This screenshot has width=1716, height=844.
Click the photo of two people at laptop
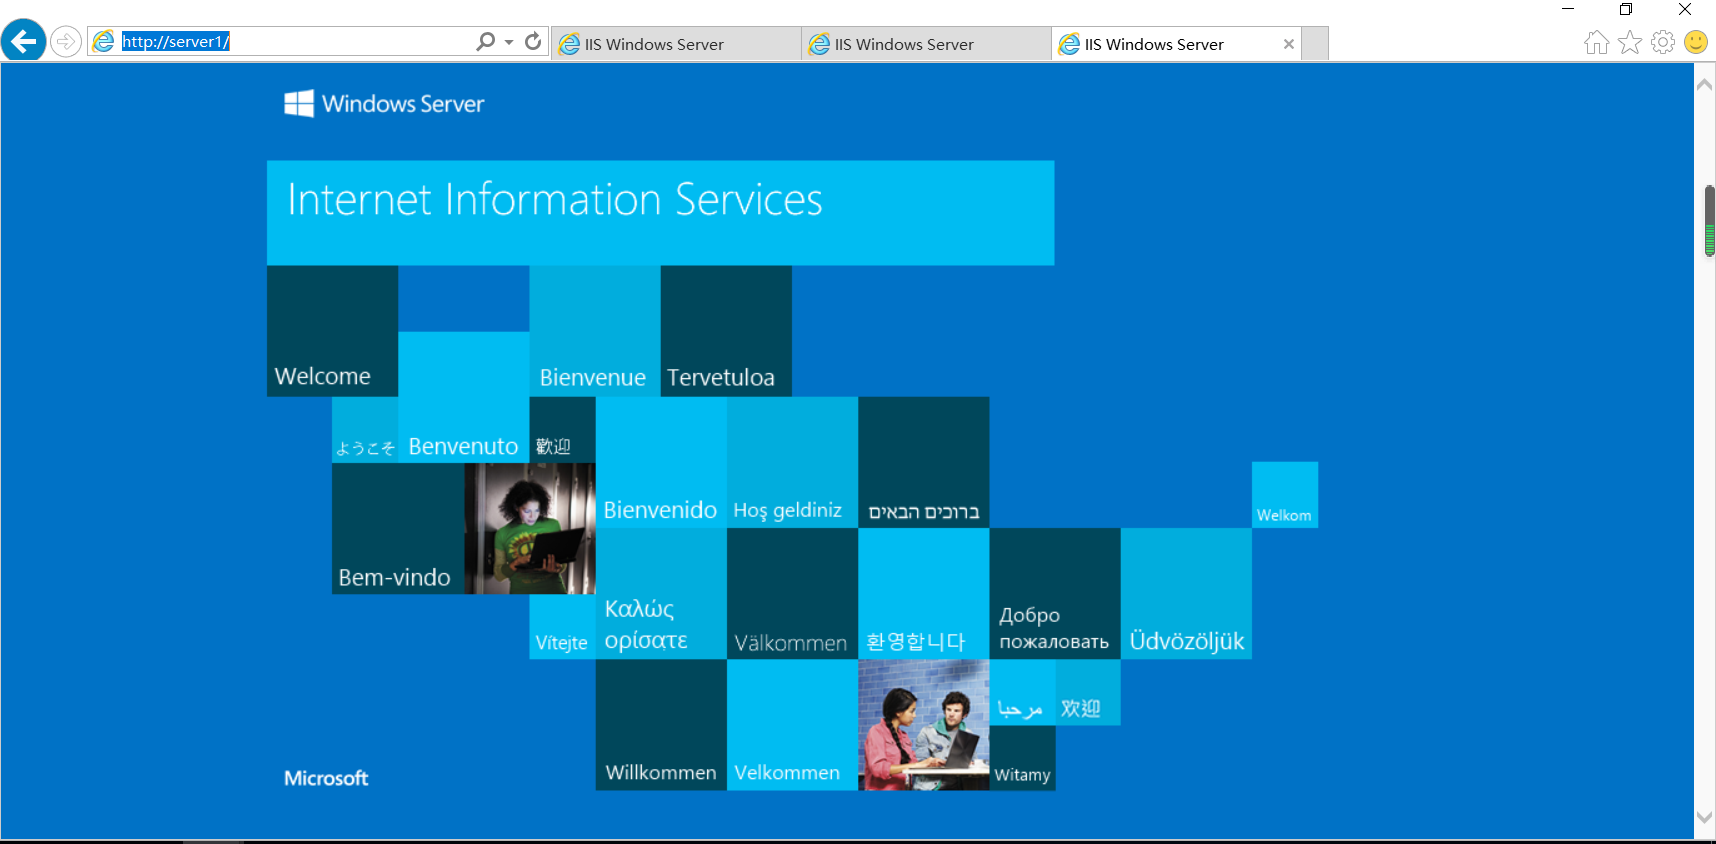pos(924,725)
